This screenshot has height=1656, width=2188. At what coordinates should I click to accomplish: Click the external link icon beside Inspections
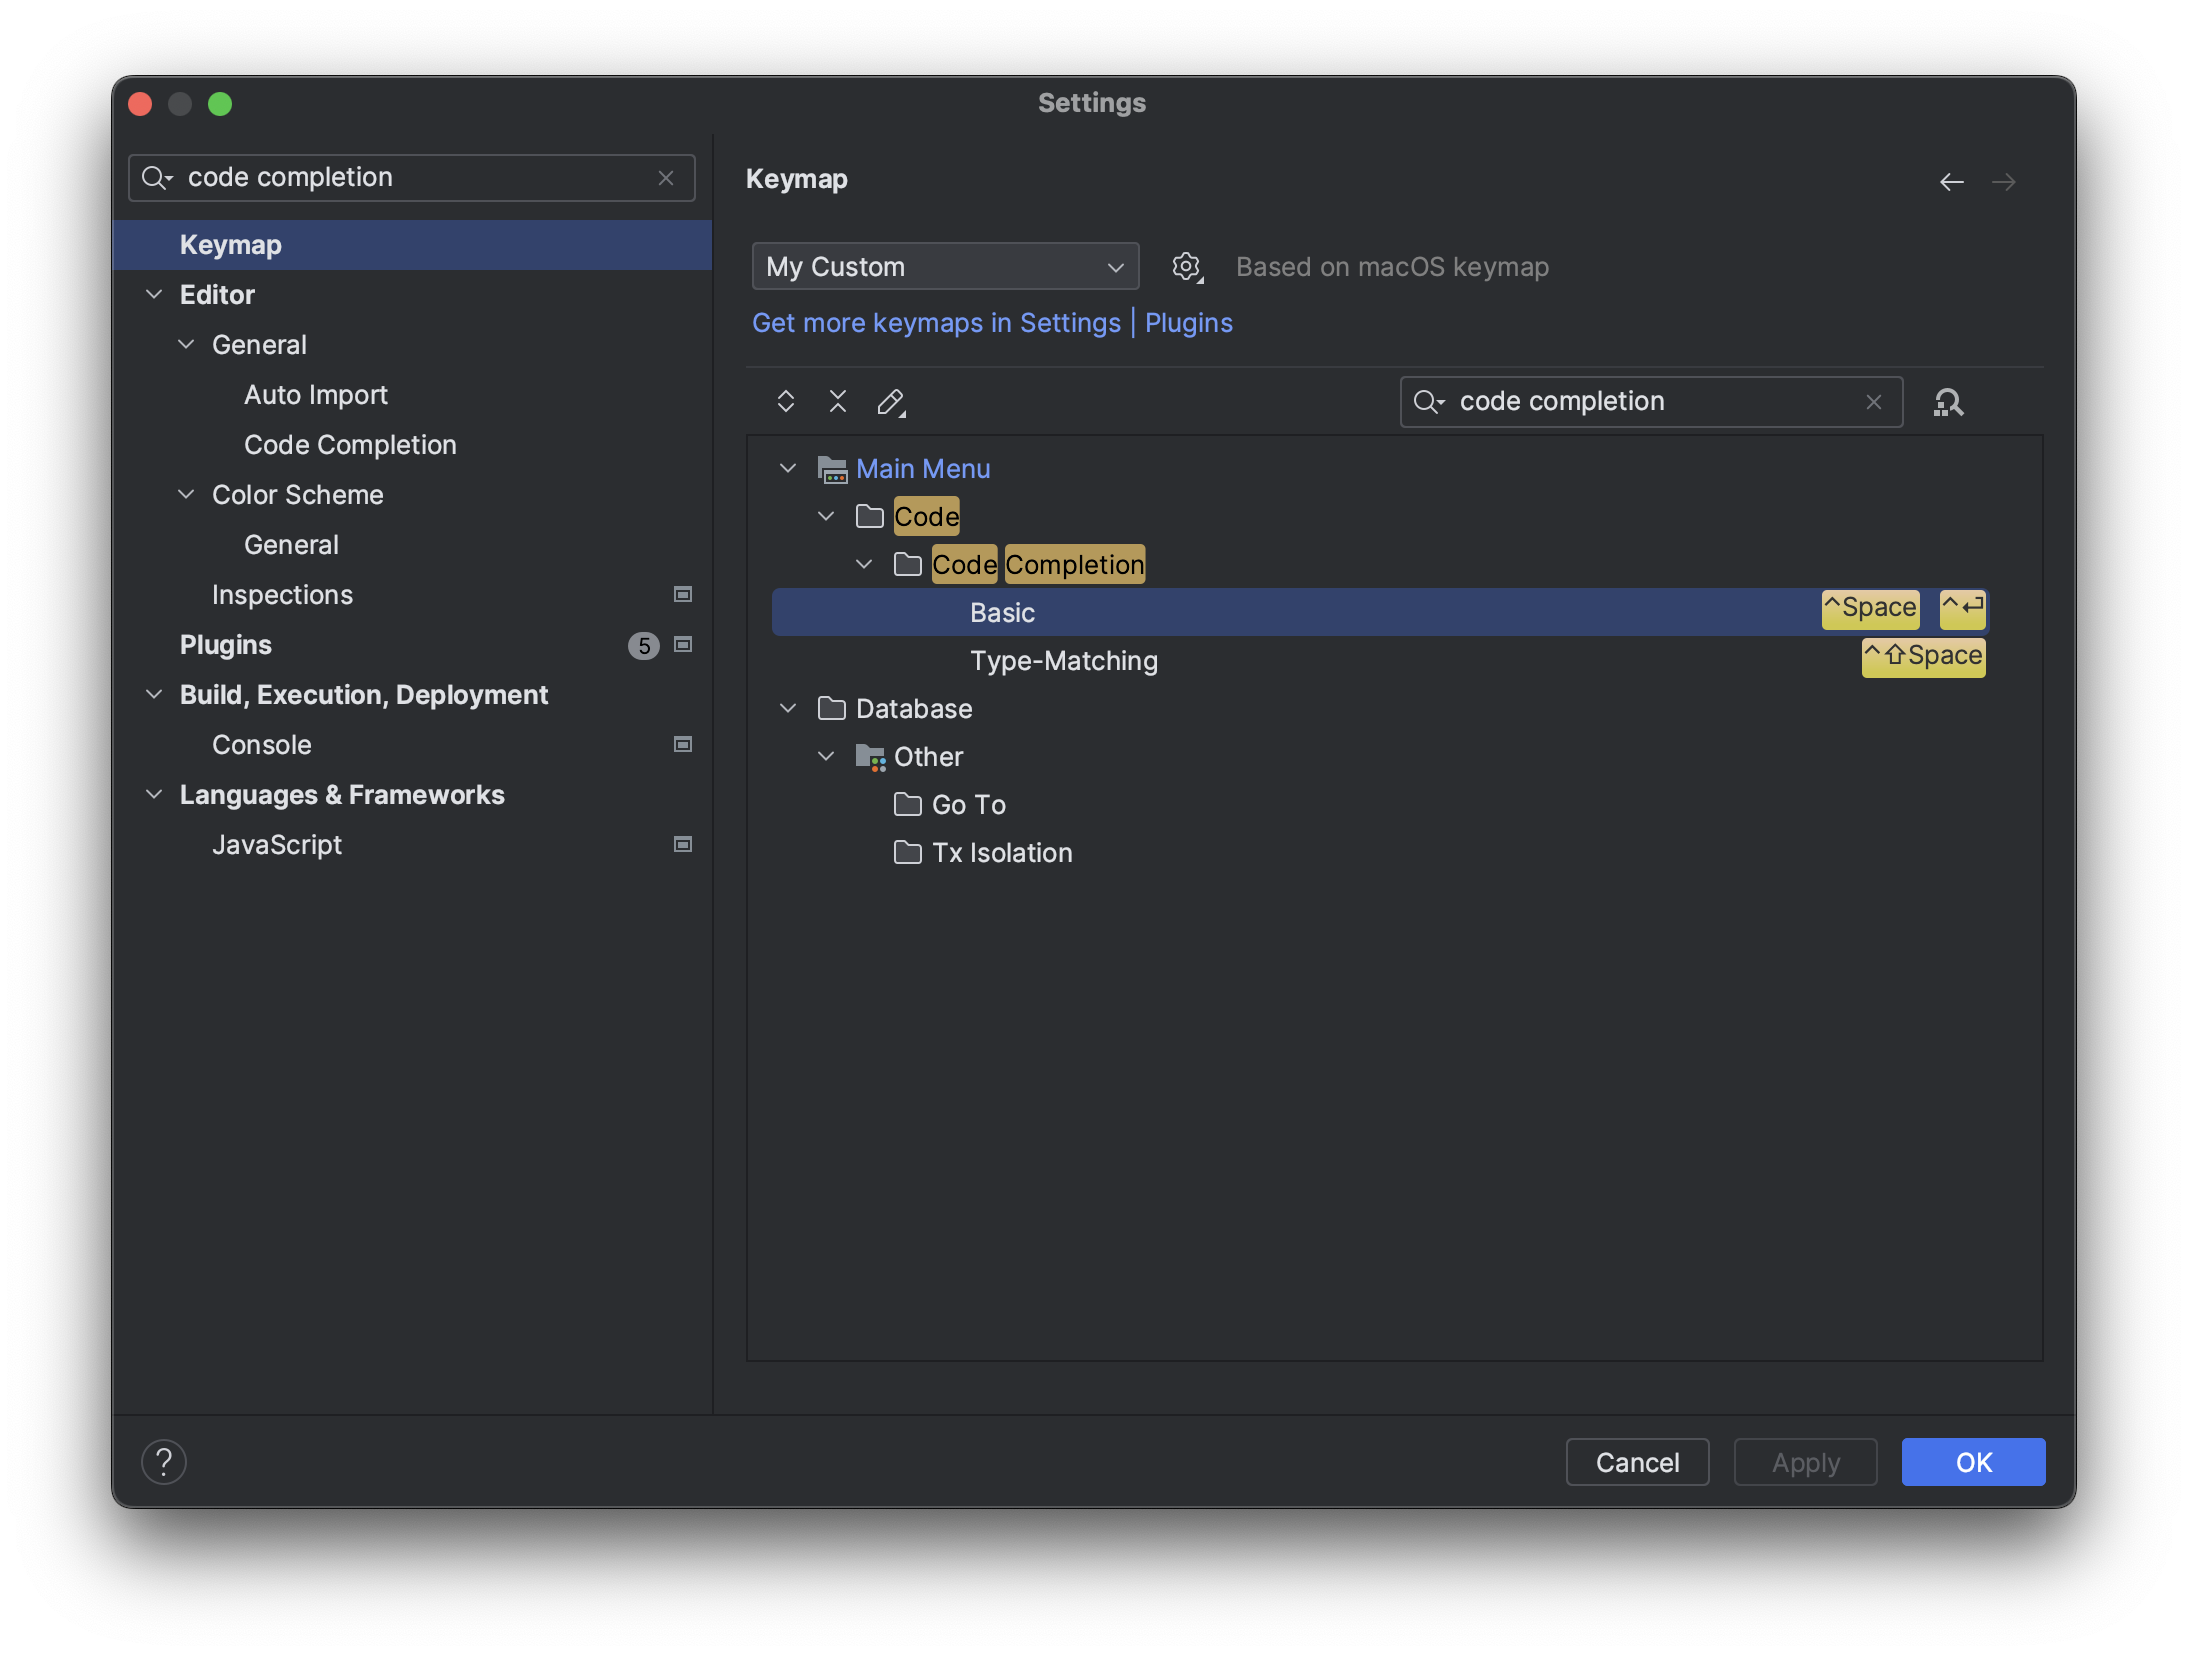pos(682,594)
